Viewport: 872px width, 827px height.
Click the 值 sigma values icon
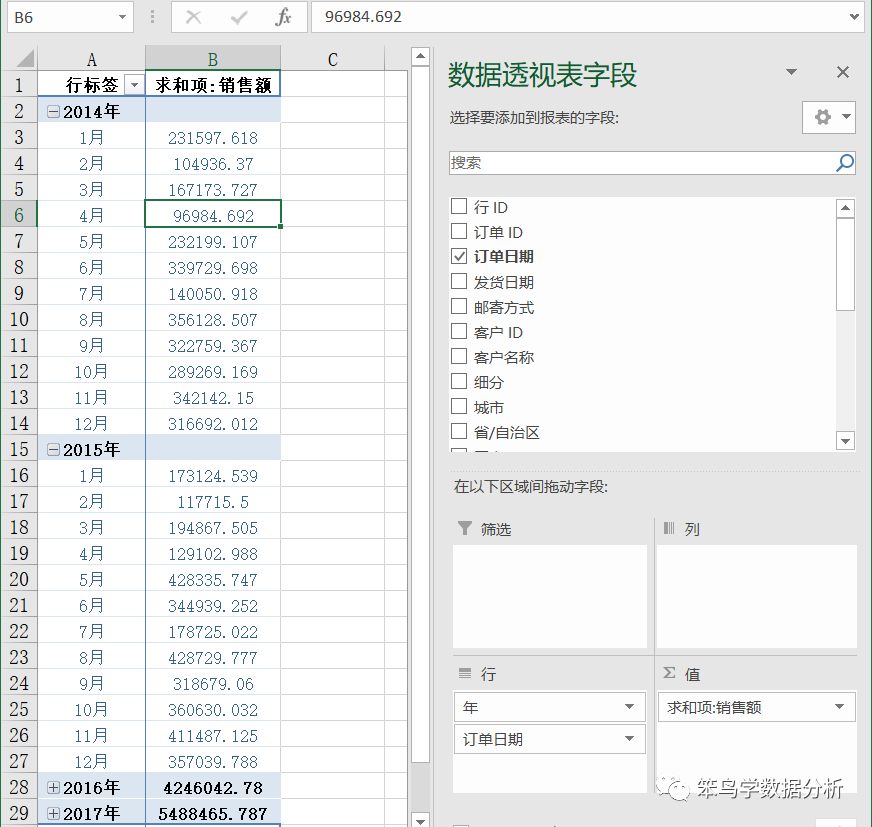pyautogui.click(x=669, y=673)
